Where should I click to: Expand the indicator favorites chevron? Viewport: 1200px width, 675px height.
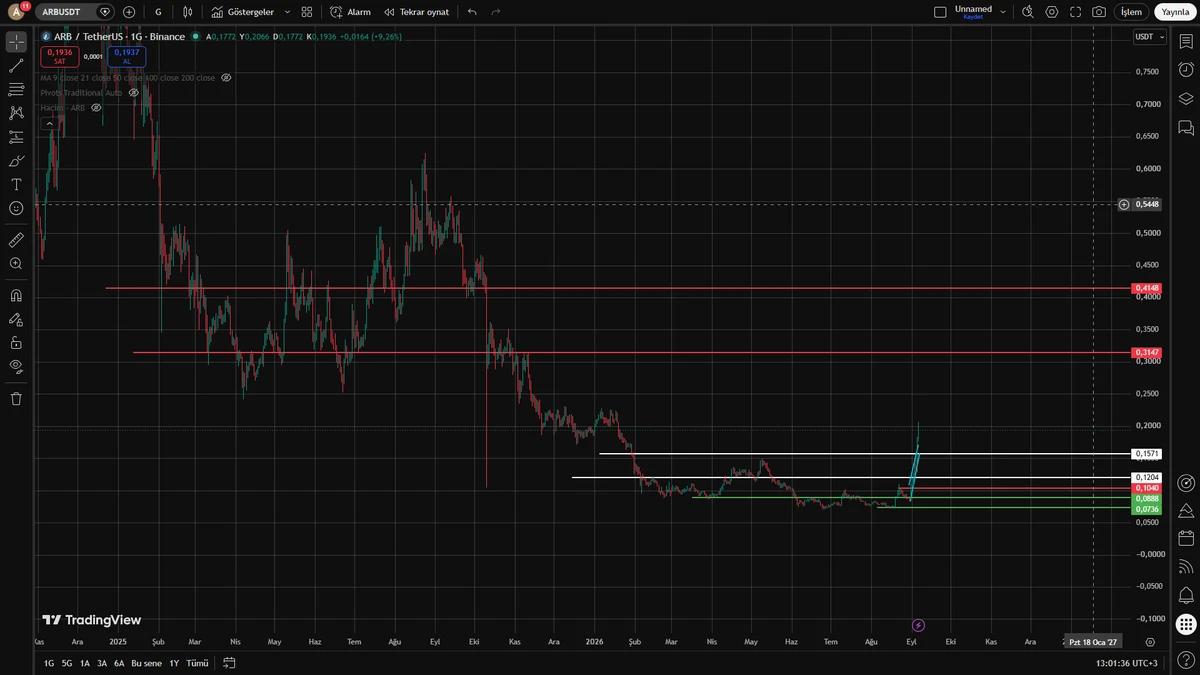[287, 12]
